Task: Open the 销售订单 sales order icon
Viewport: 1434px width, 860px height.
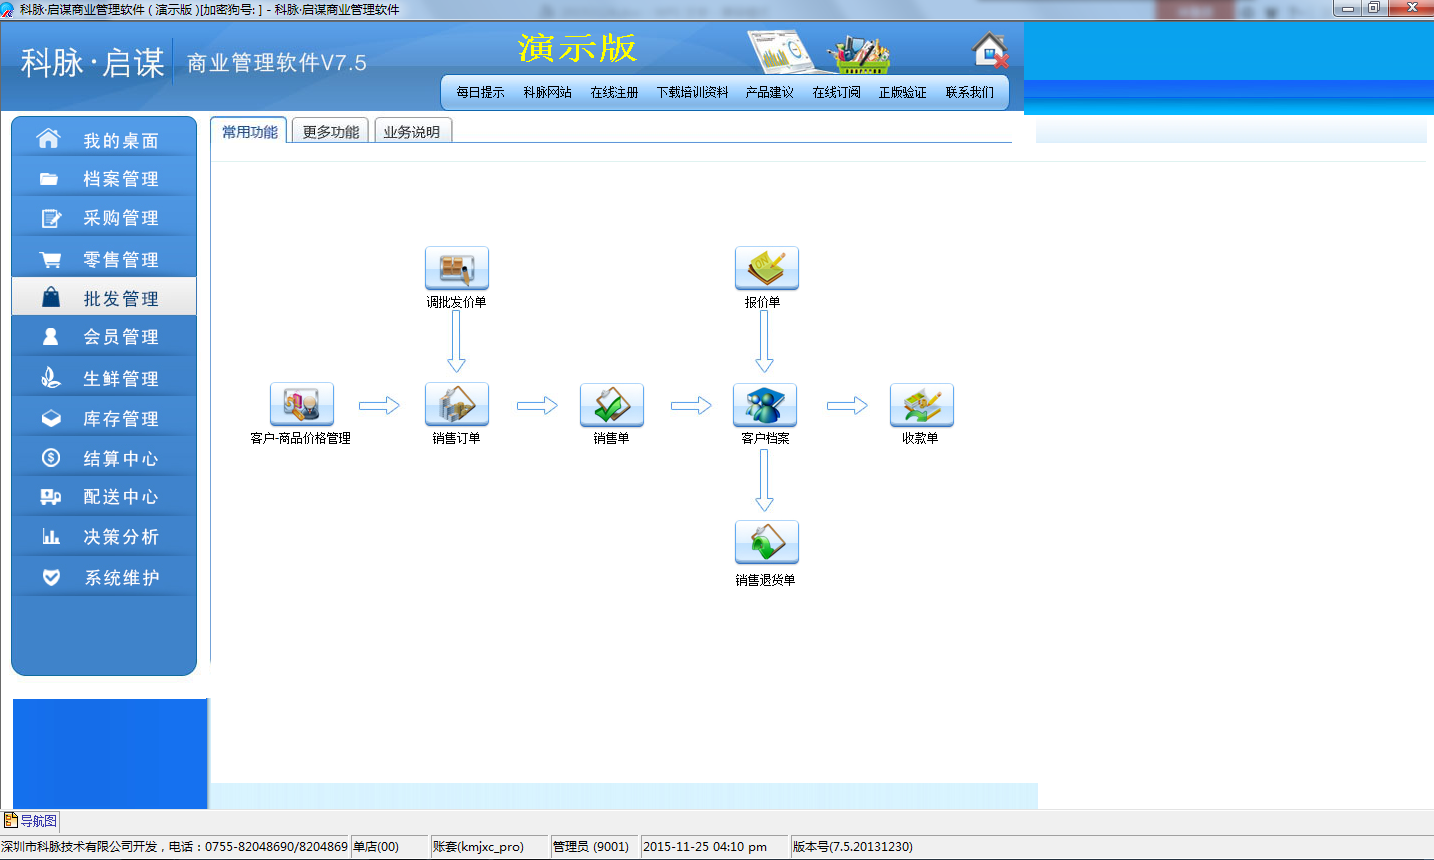Action: 457,404
